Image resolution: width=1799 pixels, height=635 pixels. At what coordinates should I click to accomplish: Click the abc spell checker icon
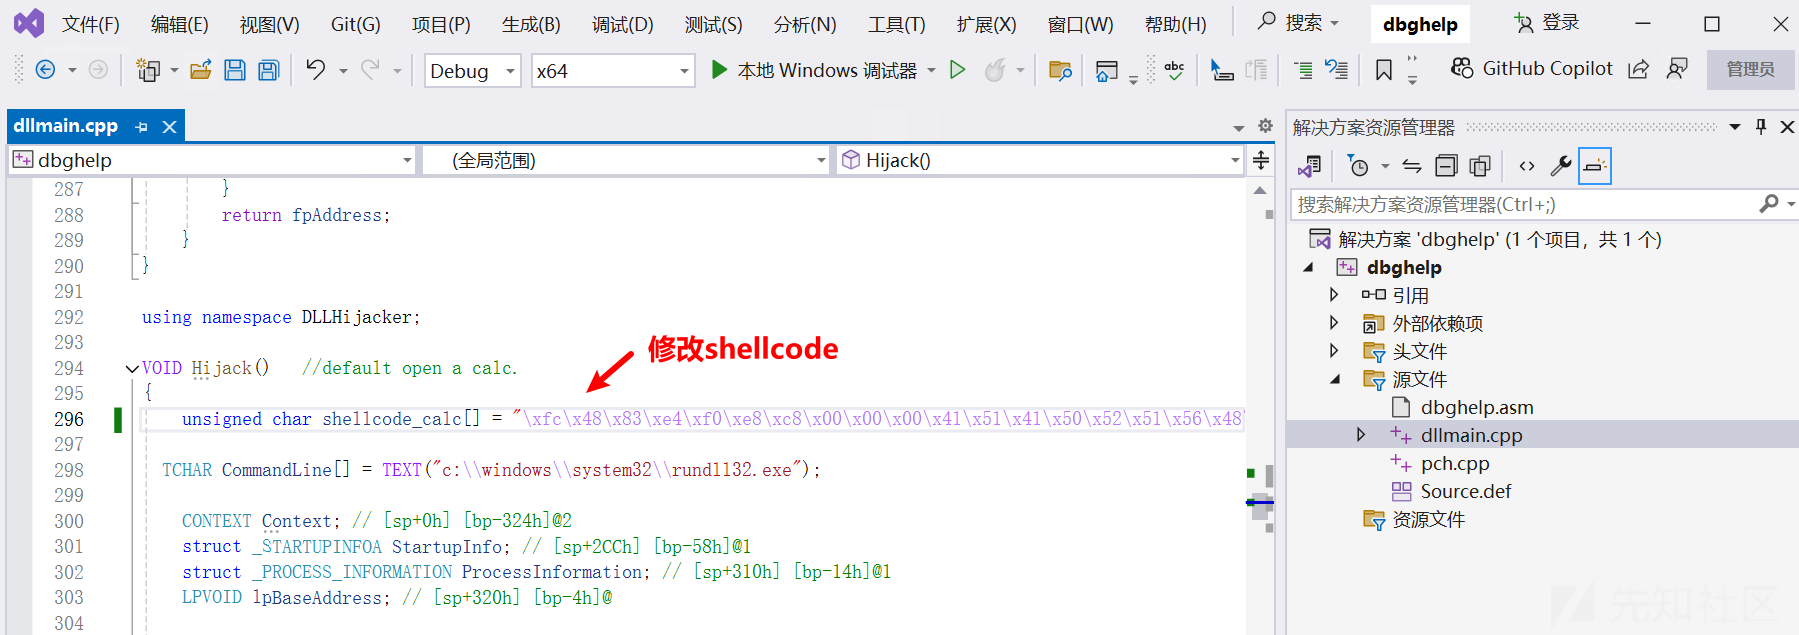(x=1174, y=70)
